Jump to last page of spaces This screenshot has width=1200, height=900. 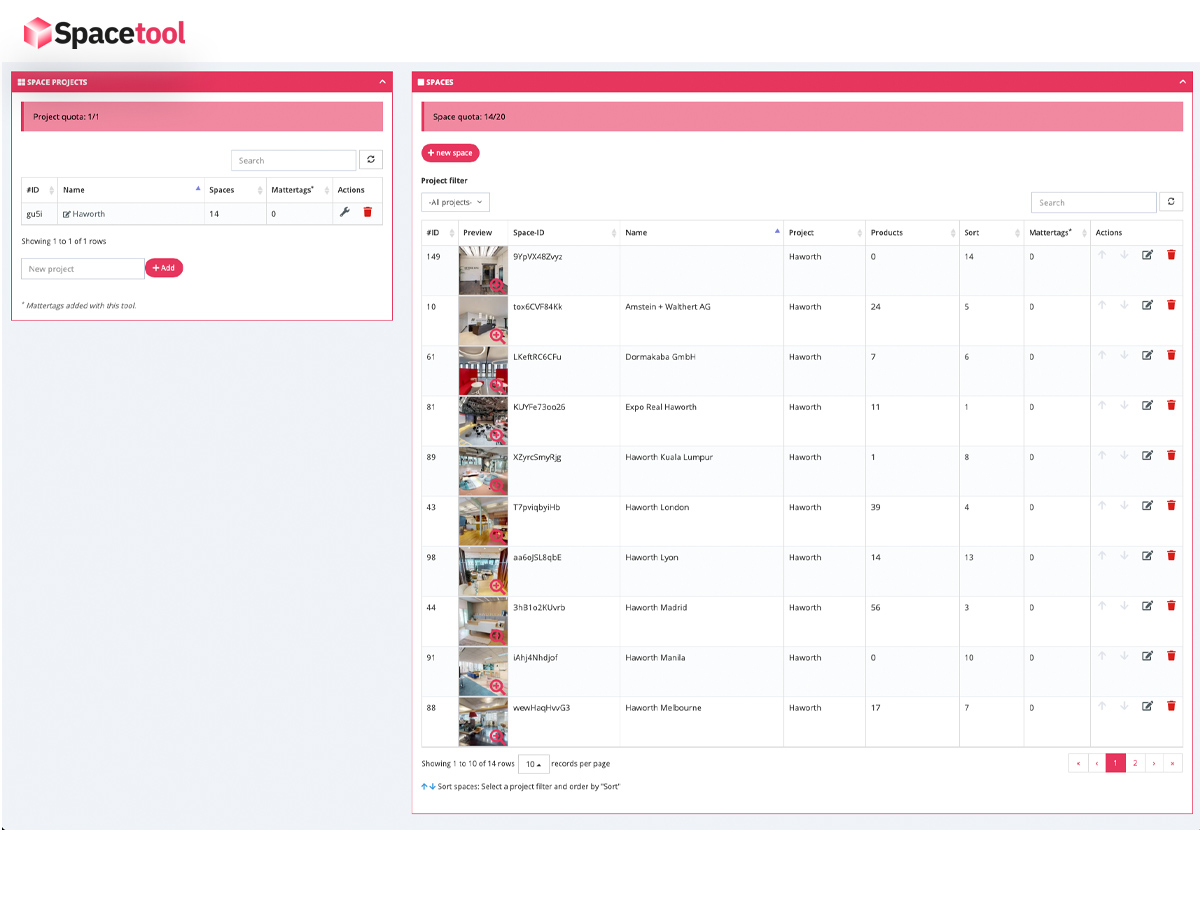(x=1173, y=763)
